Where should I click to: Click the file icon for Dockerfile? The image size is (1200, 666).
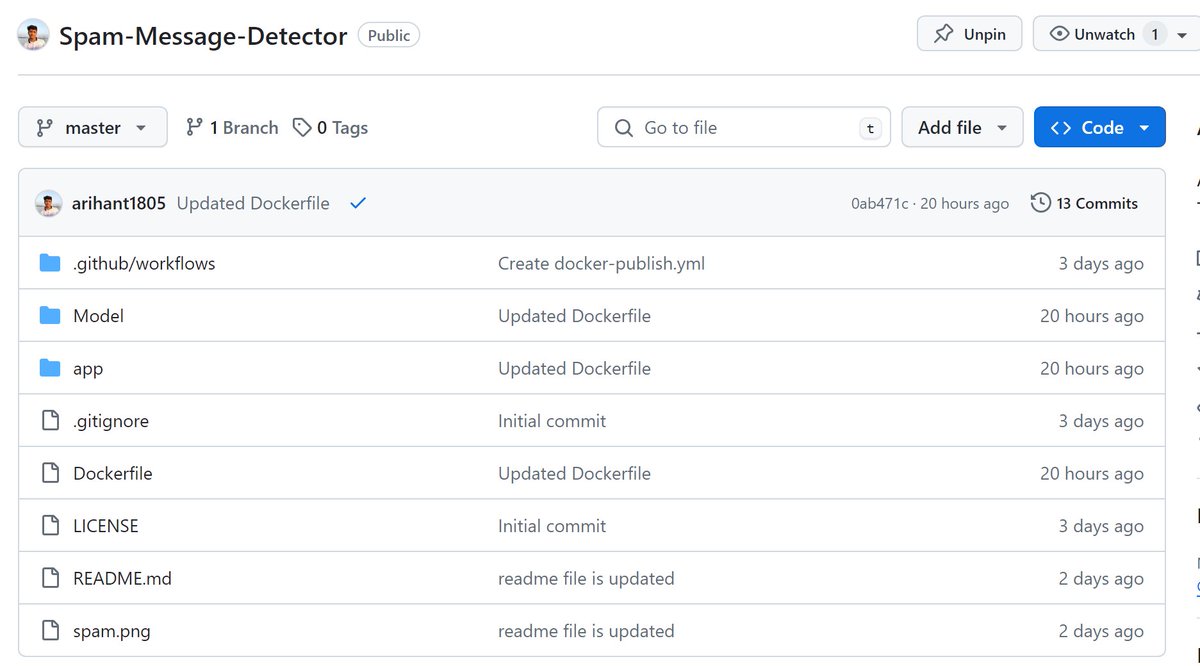50,474
